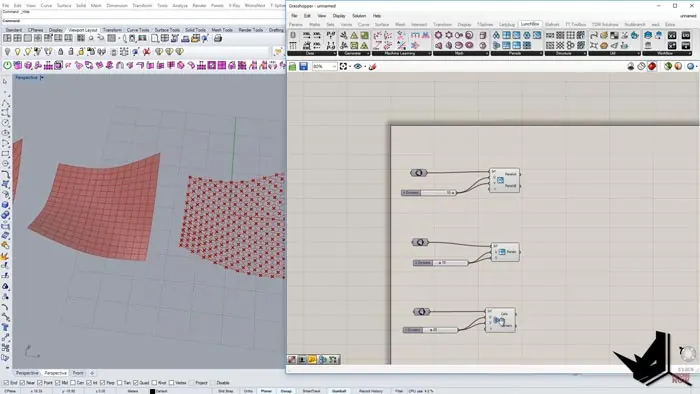Click the padlock lock objects icon
This screenshot has width=700, height=394.
[61, 52]
